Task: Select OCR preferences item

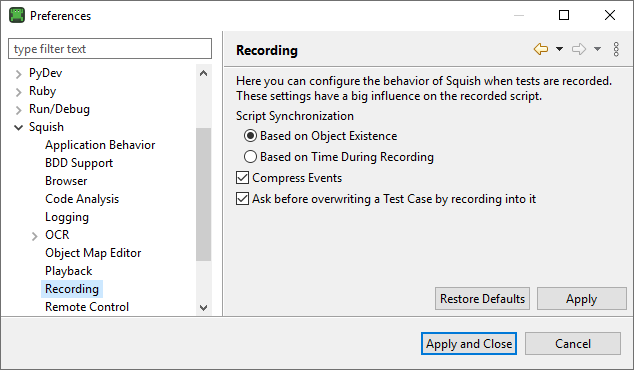Action: (57, 235)
